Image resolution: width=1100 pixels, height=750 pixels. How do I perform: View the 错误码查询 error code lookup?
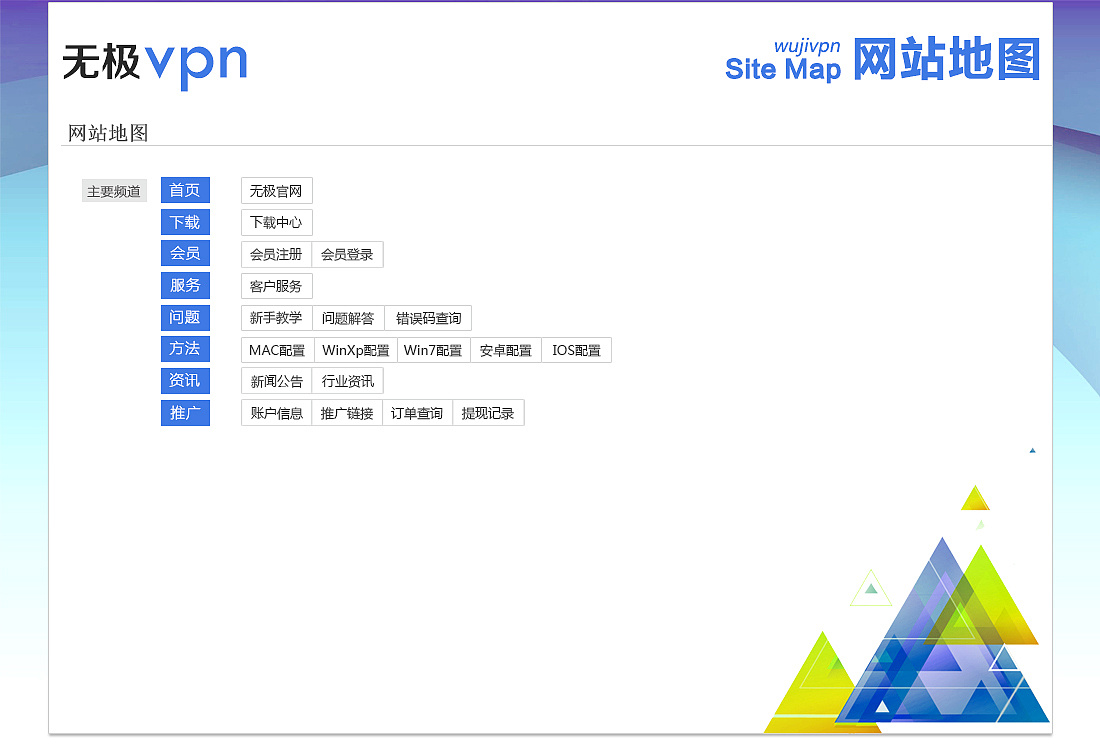coord(428,317)
